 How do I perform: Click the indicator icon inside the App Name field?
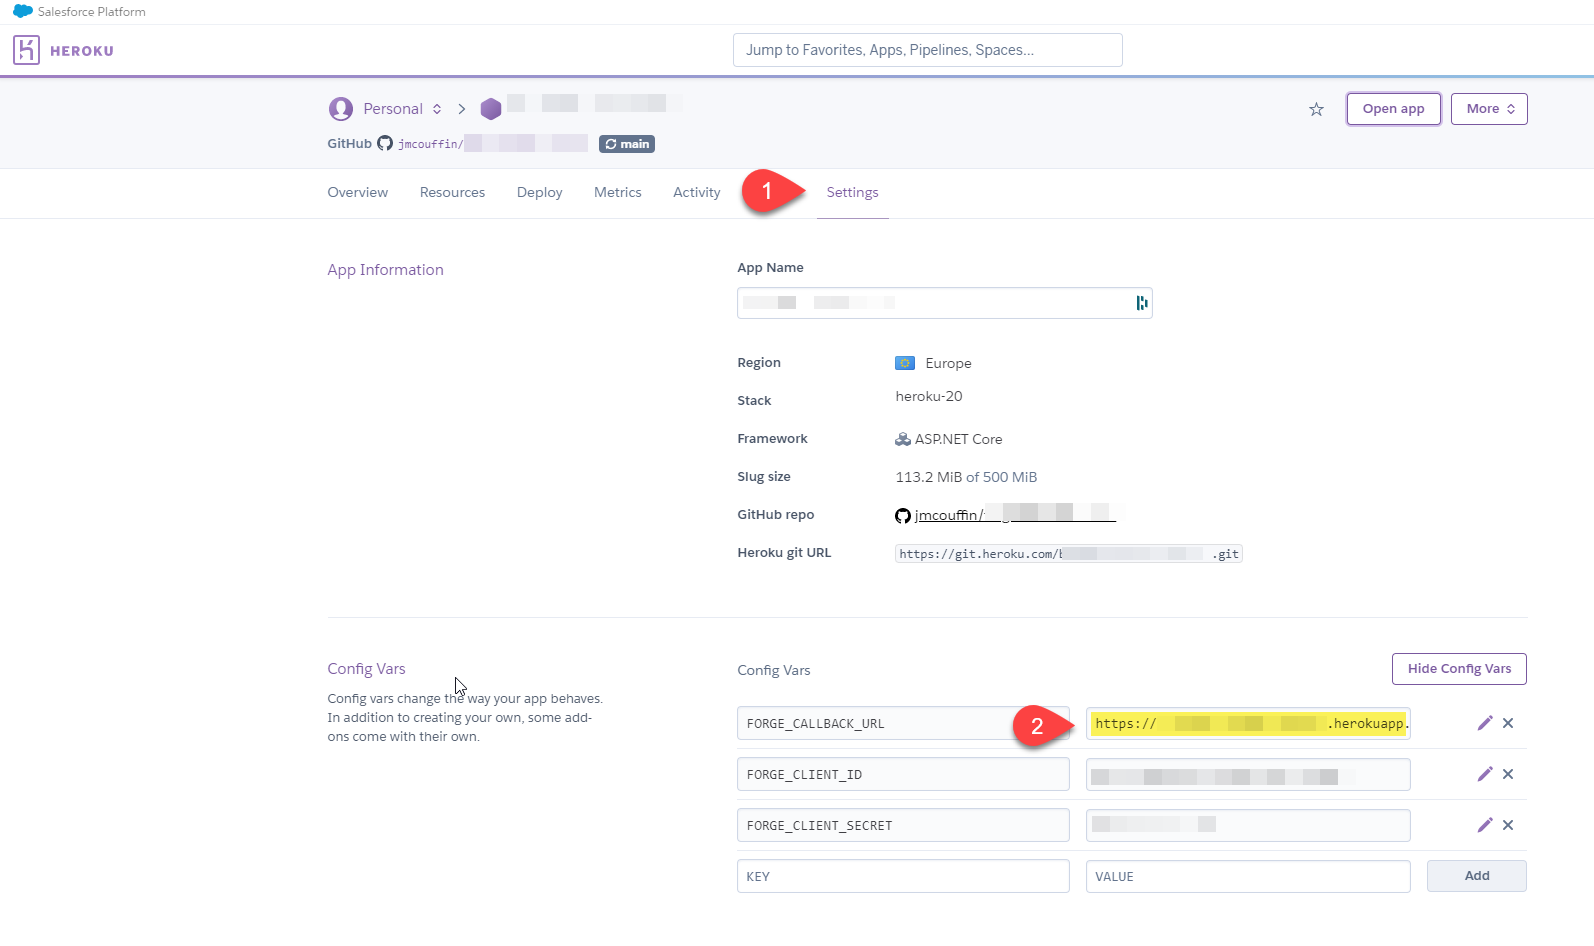(x=1141, y=303)
